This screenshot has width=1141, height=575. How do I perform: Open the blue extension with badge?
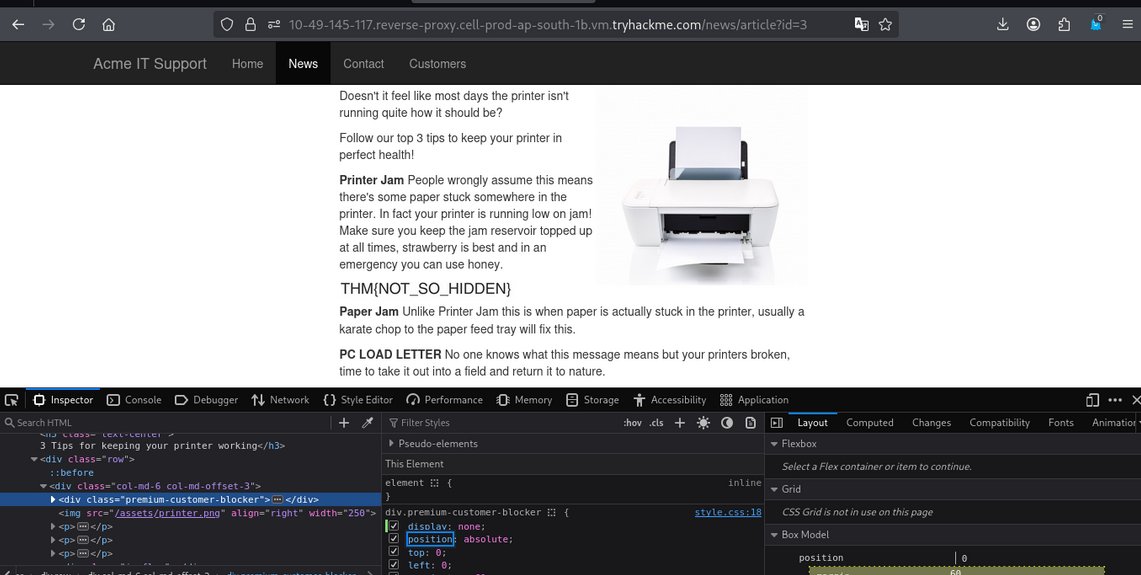pos(1096,24)
